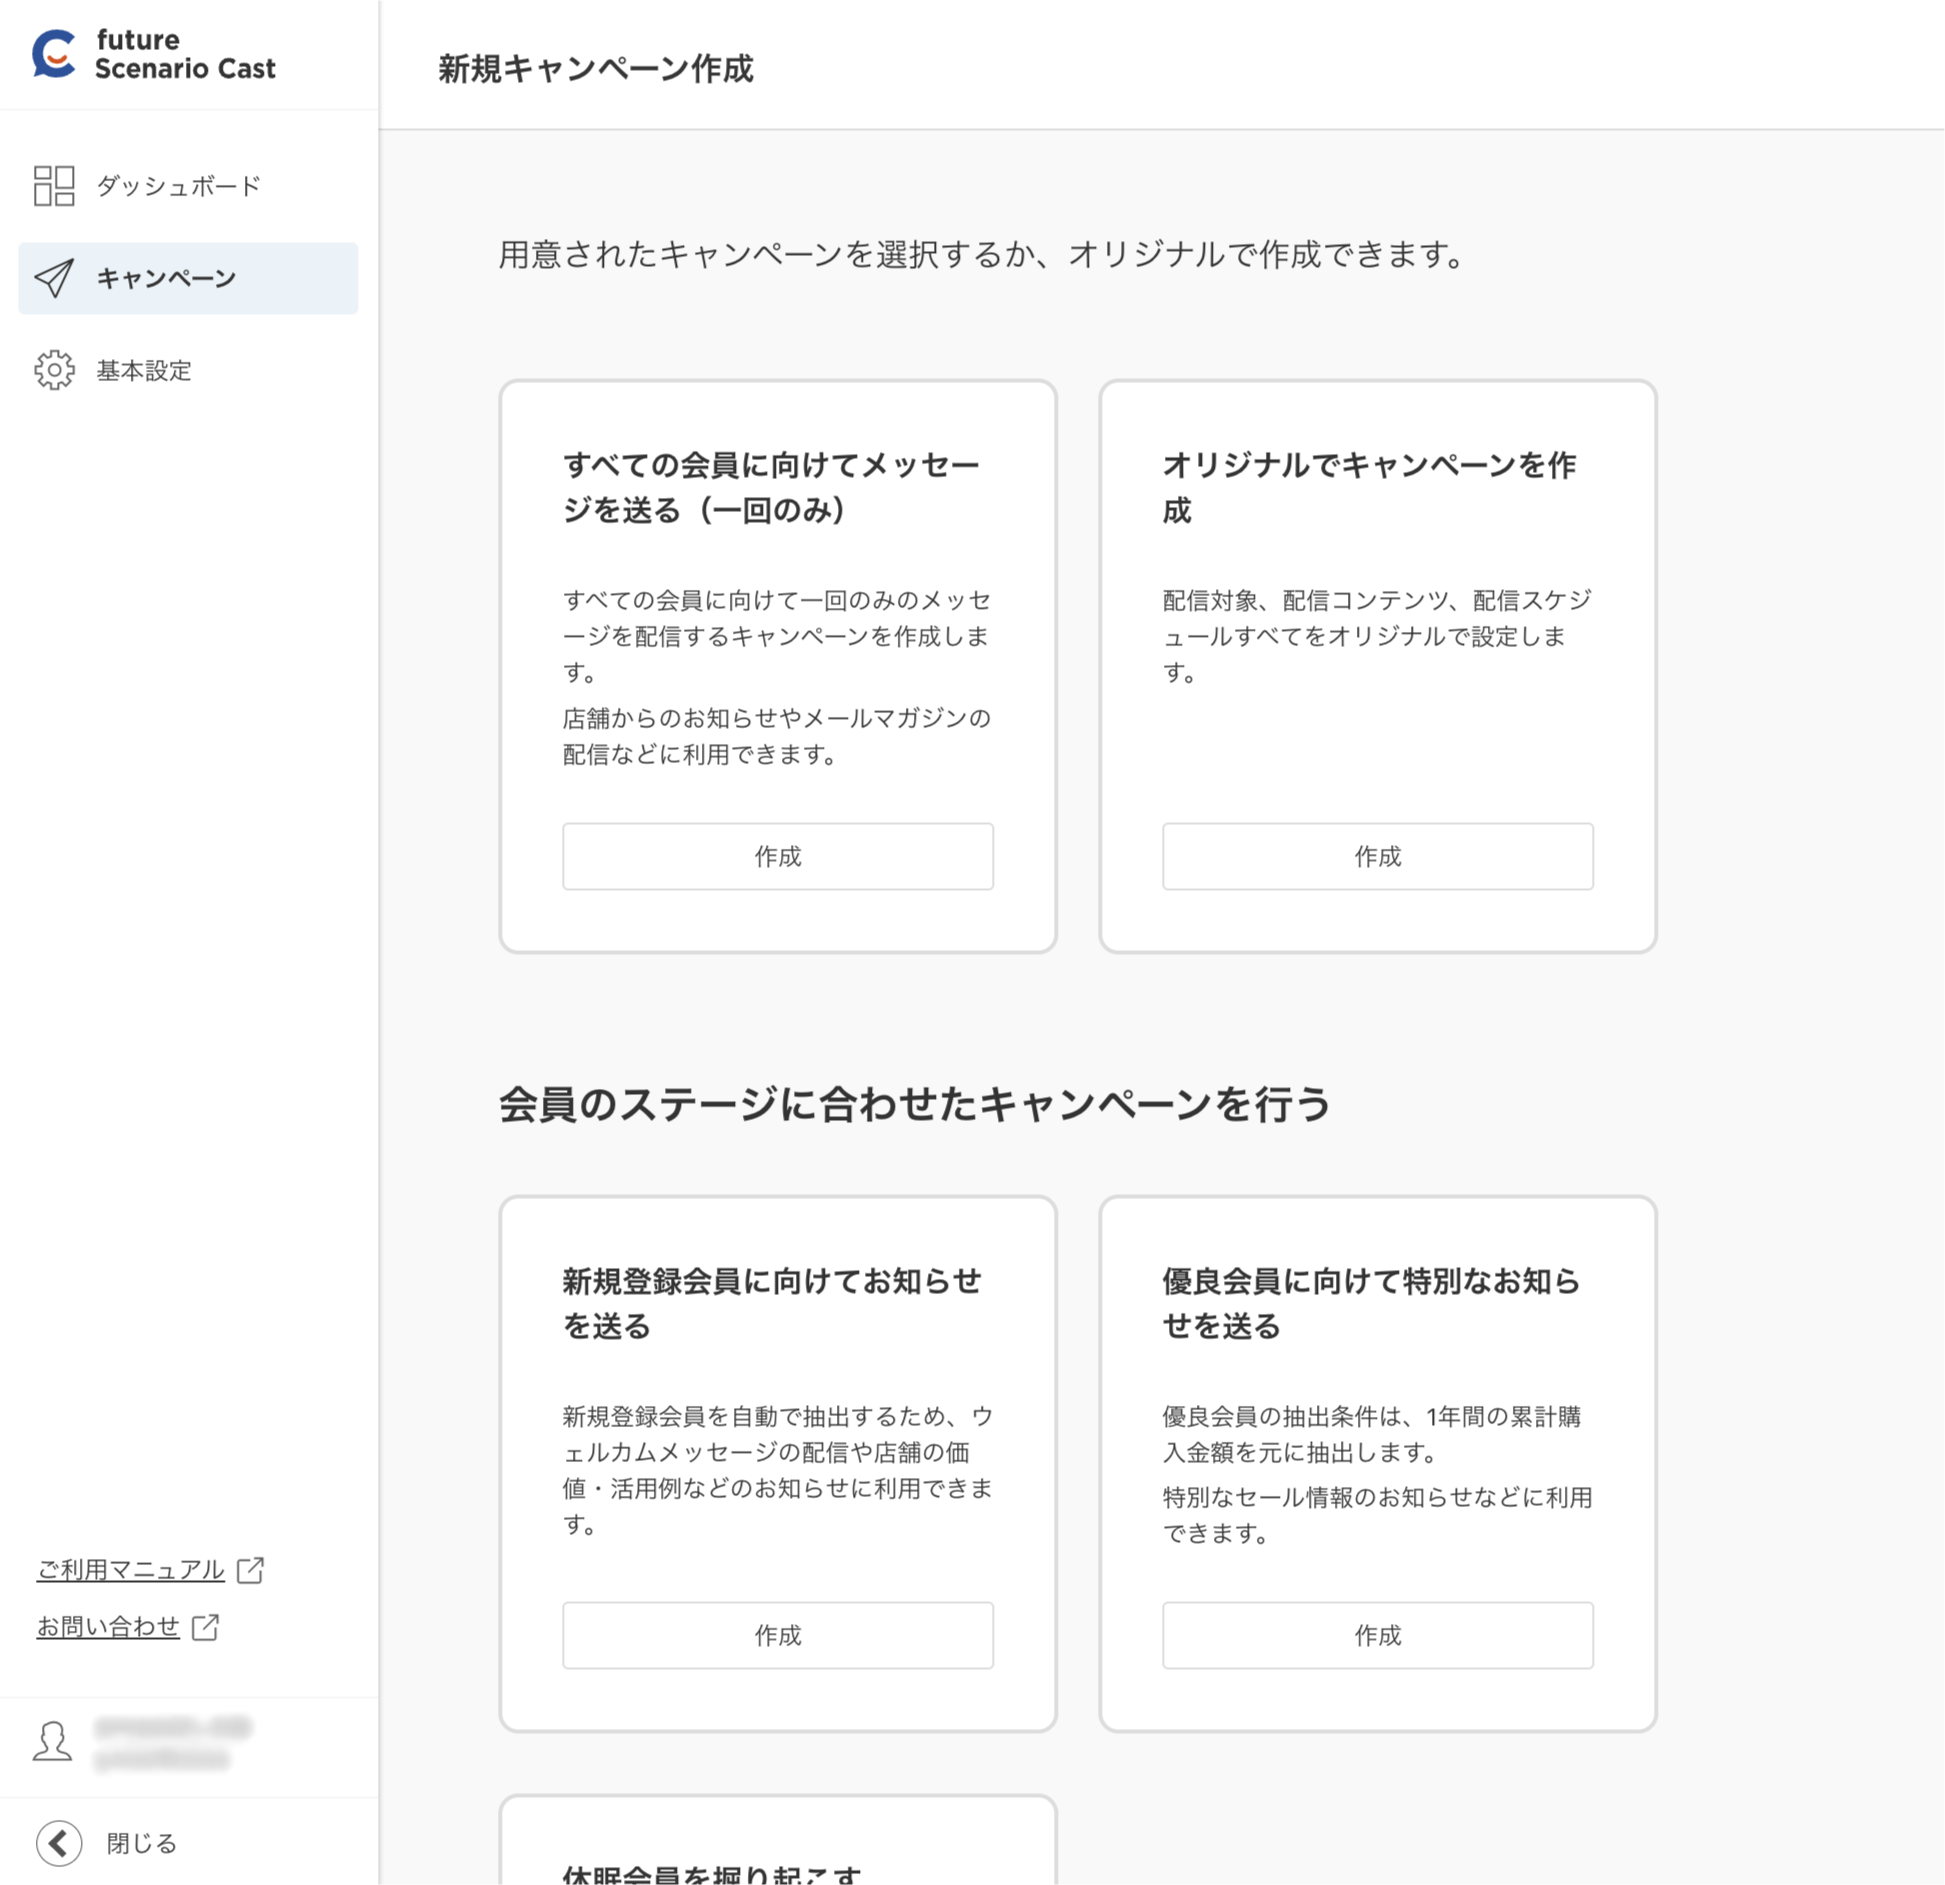Viewport: 1945px width, 1885px height.
Task: Open 基本設定 from the sidebar
Action: point(143,371)
